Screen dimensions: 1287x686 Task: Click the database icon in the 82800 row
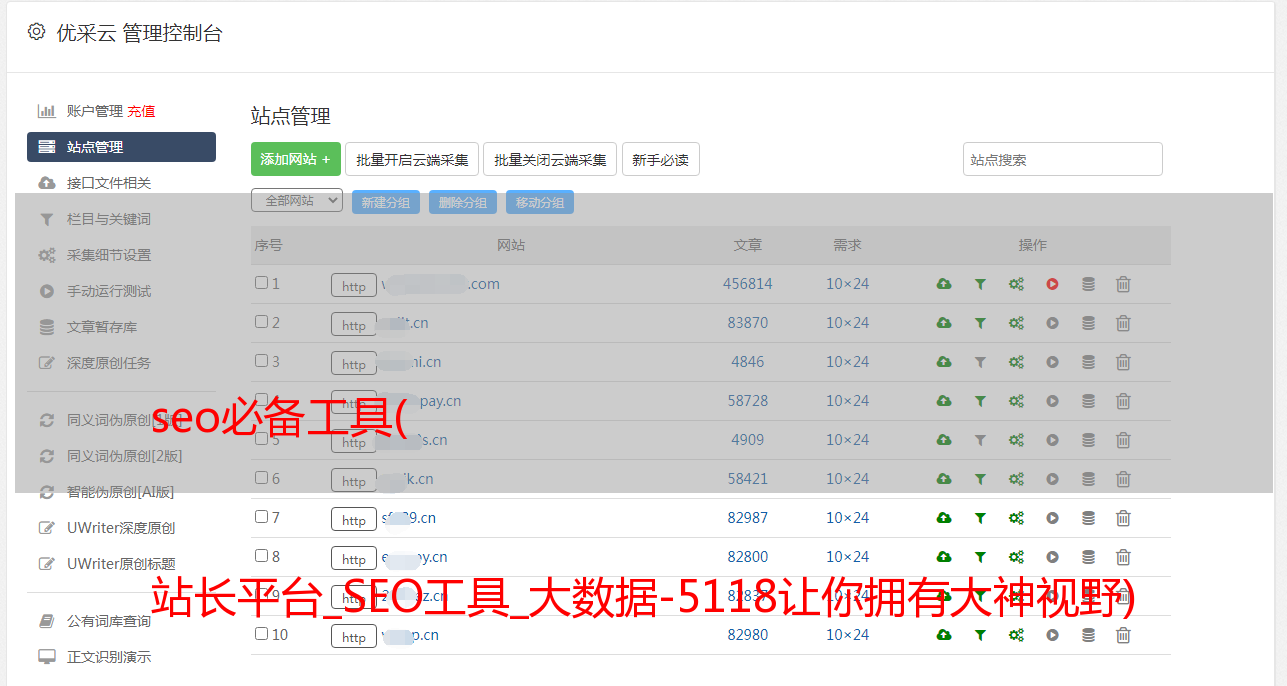(1088, 557)
